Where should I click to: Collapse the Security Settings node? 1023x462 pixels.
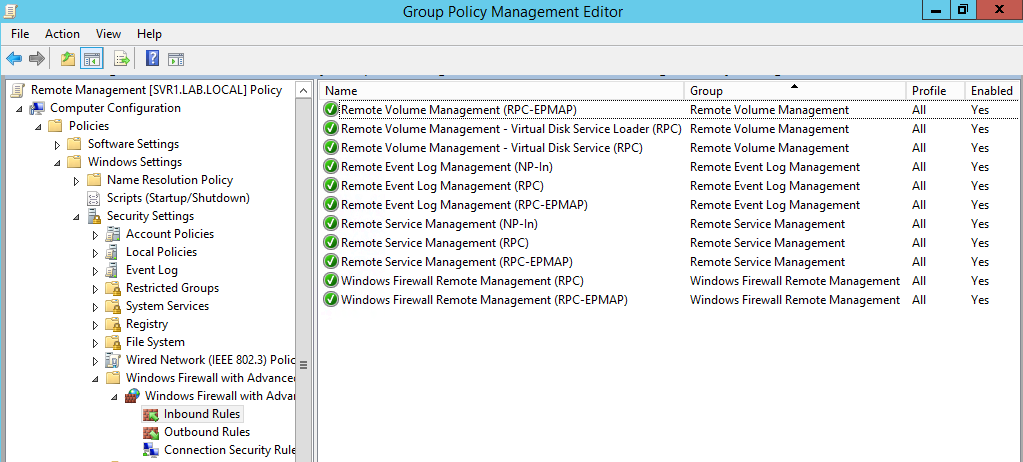point(77,216)
